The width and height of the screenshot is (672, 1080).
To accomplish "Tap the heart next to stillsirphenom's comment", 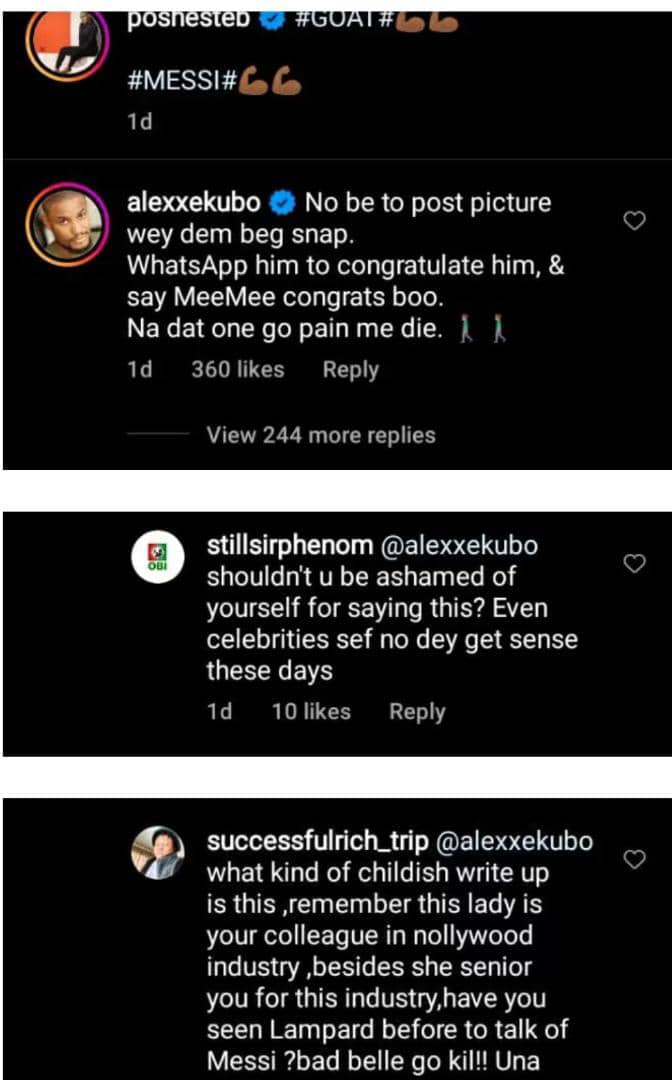I will pos(633,563).
